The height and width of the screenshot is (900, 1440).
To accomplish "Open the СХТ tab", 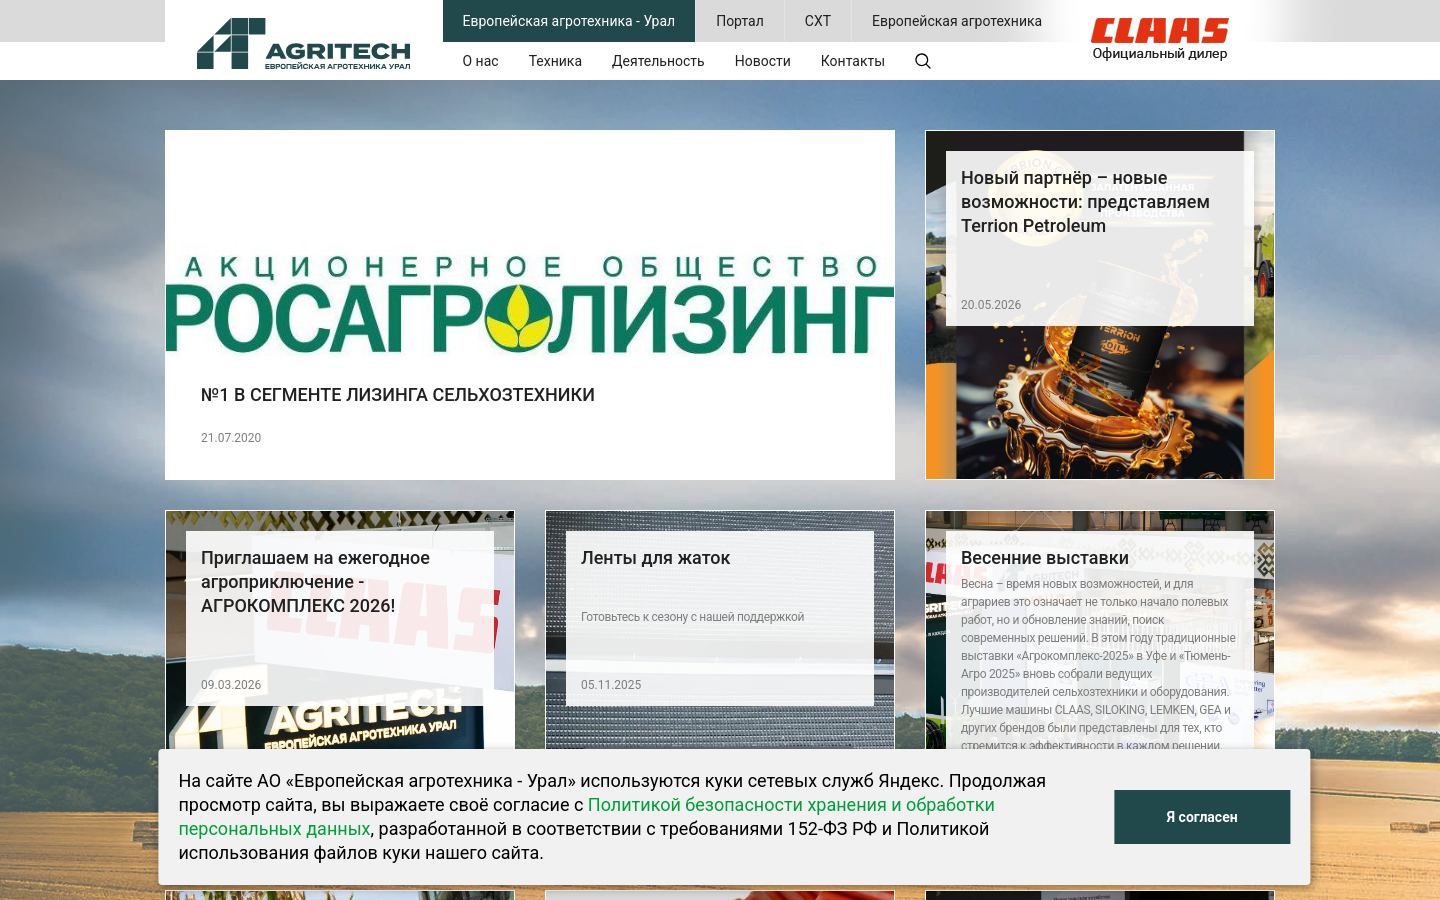I will [817, 21].
